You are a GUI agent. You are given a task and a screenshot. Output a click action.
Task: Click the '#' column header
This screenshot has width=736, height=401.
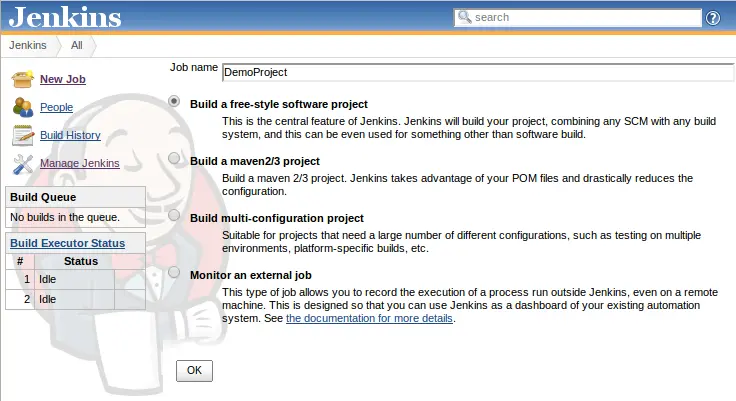coord(20,261)
